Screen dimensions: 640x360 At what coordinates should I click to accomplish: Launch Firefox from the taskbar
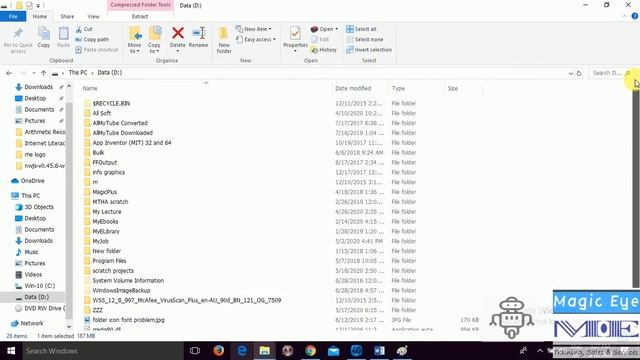pos(218,351)
